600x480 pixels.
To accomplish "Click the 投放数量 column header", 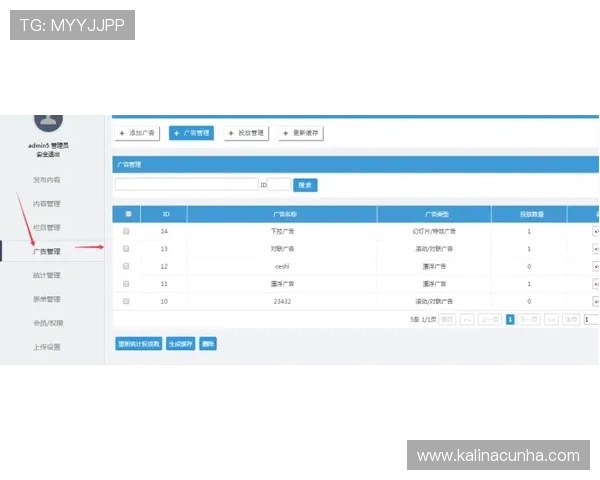I will coord(529,214).
